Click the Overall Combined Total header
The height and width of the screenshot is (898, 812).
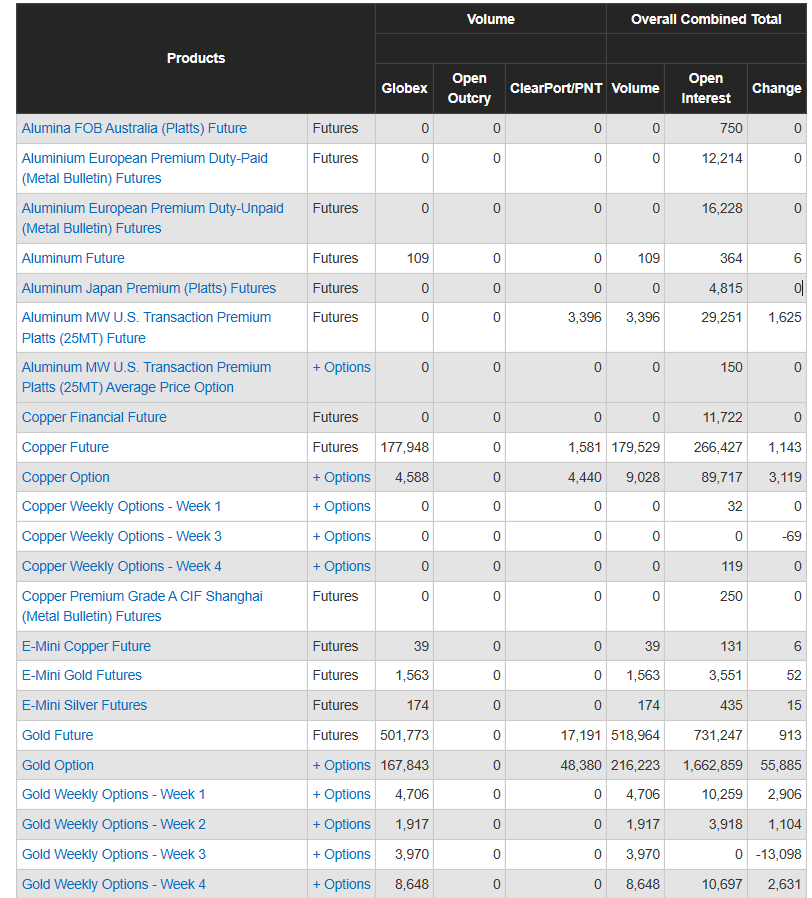tap(706, 19)
